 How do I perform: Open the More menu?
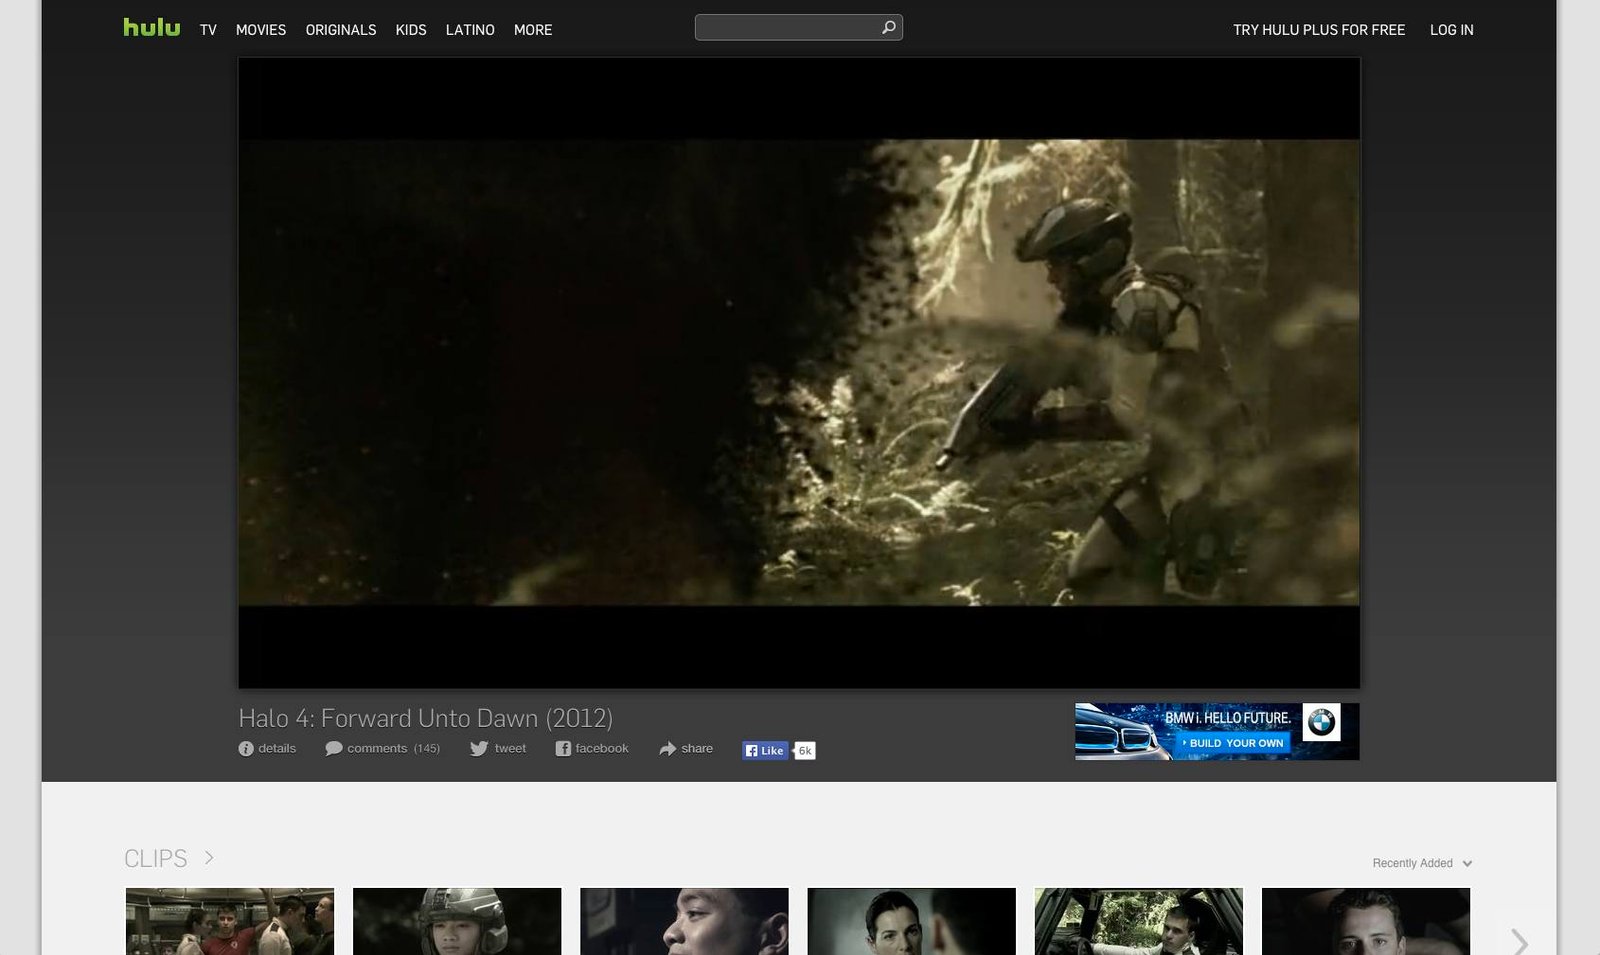pos(533,30)
